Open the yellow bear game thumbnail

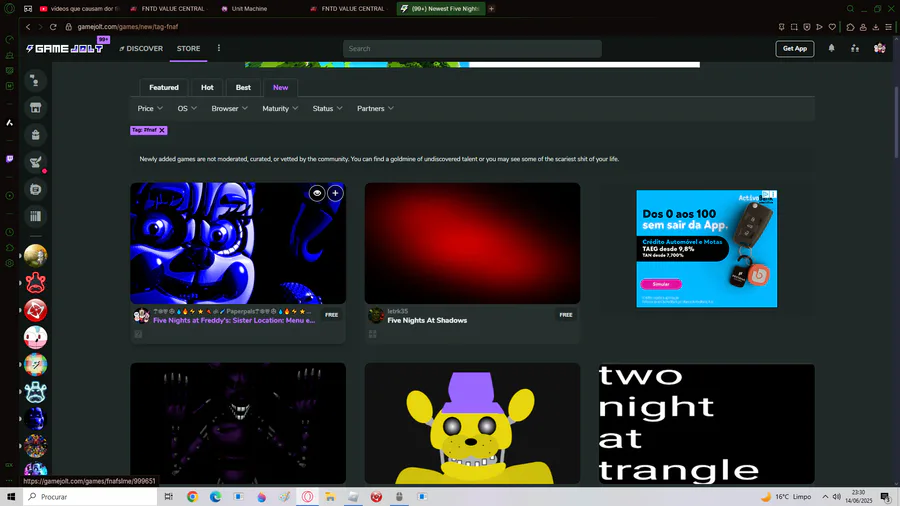[472, 423]
